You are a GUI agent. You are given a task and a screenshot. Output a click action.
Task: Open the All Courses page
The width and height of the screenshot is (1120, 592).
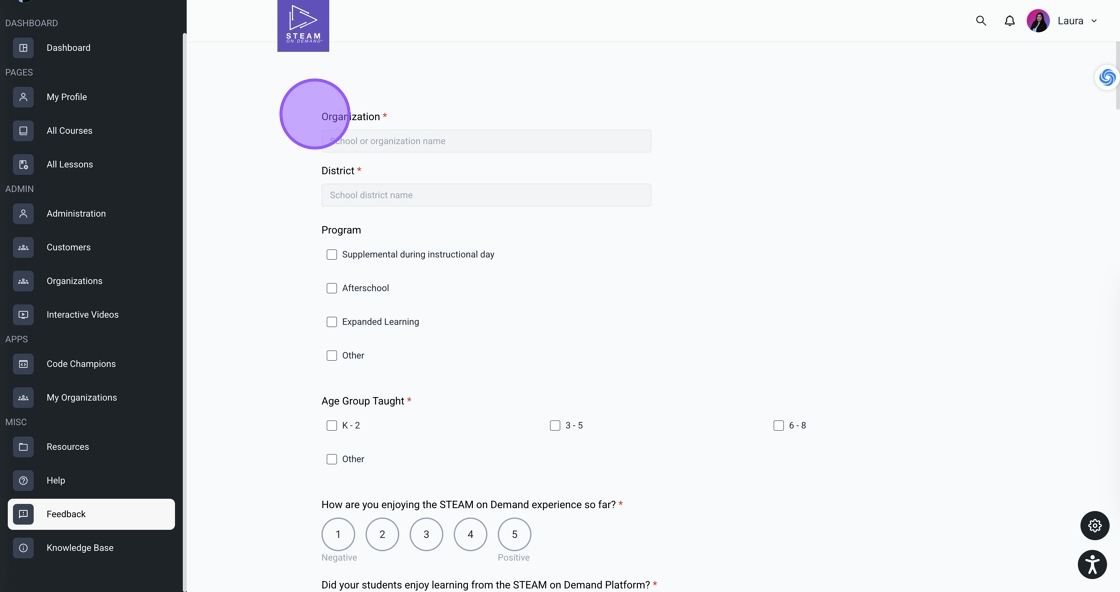69,131
